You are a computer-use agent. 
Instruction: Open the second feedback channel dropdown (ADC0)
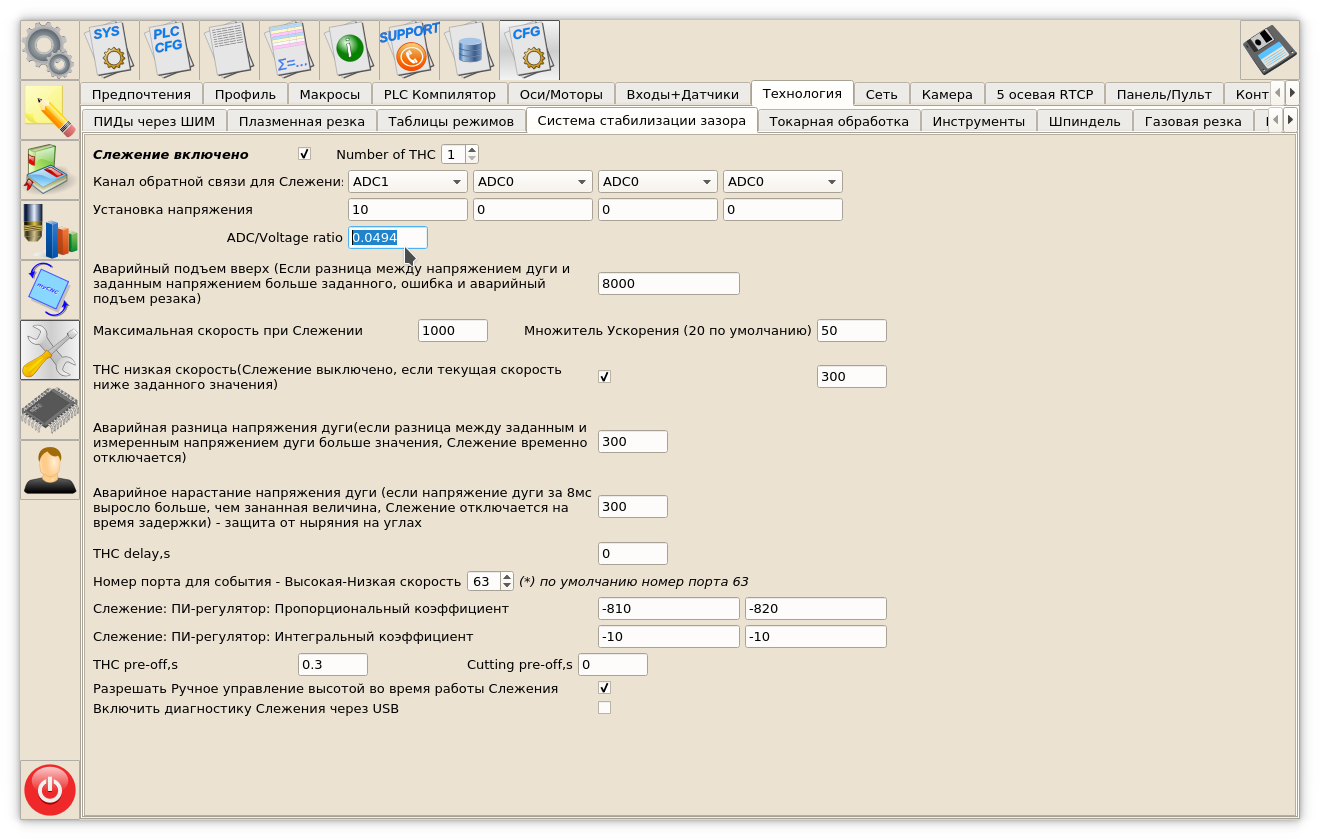(x=533, y=181)
